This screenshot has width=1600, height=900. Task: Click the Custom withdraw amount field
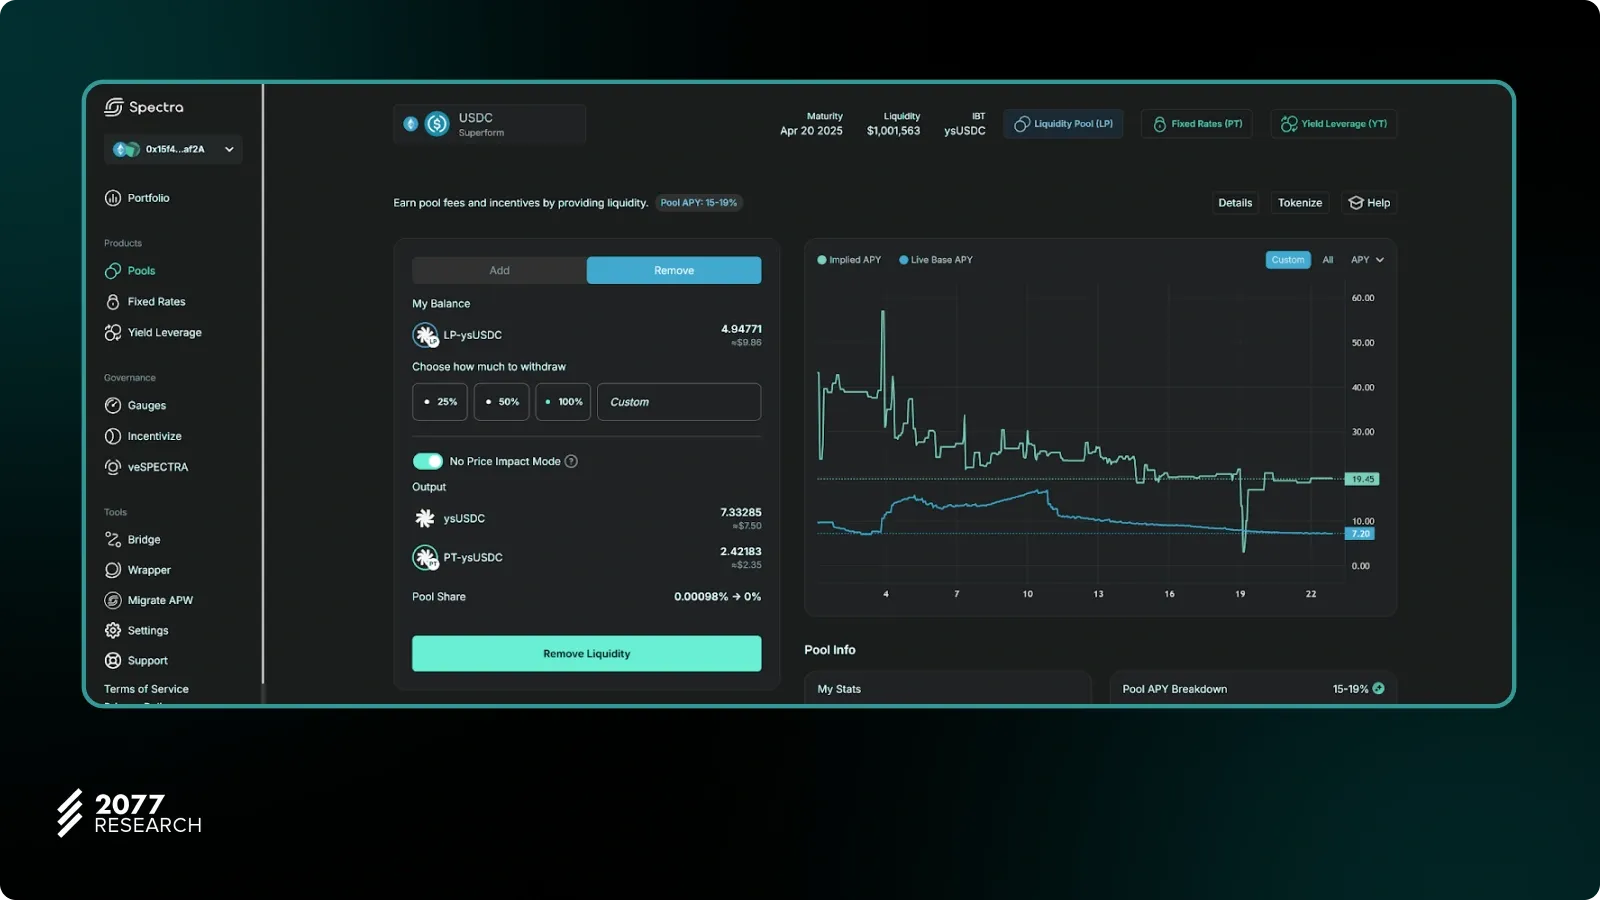point(679,402)
